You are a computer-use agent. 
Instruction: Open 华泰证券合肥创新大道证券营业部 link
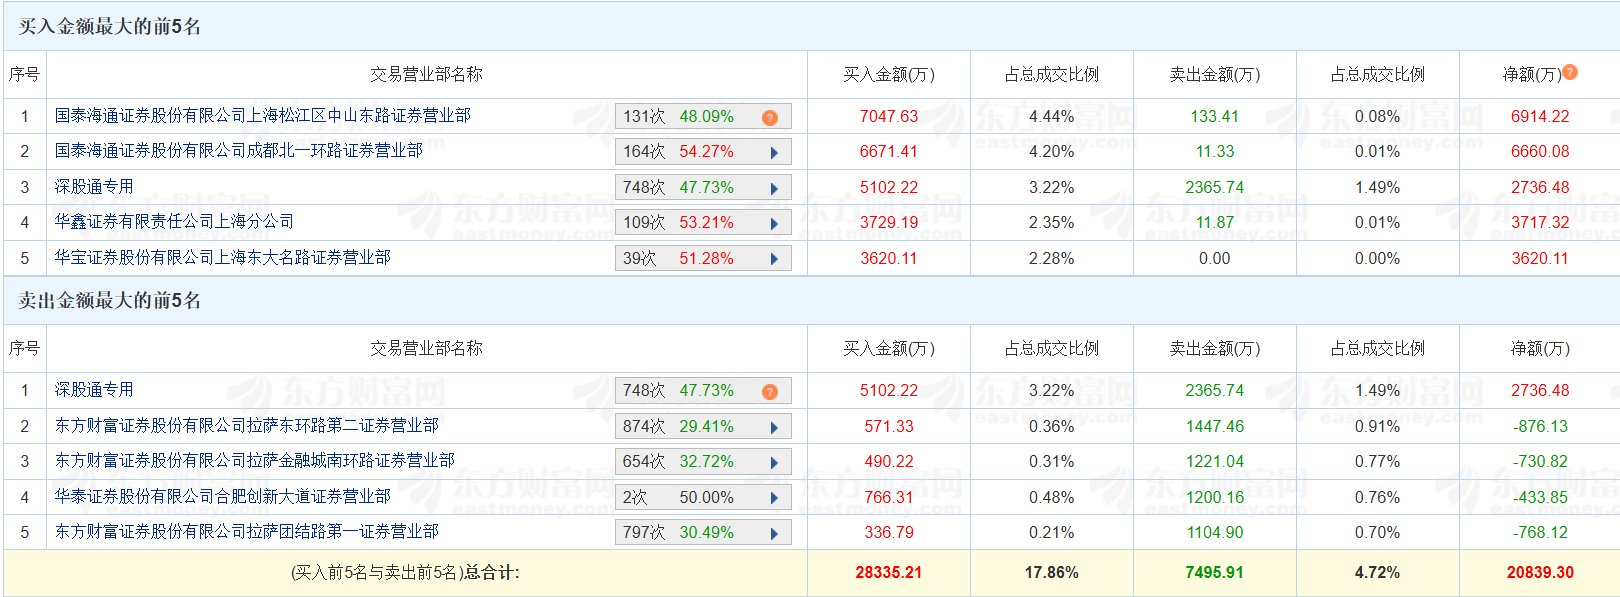[222, 497]
